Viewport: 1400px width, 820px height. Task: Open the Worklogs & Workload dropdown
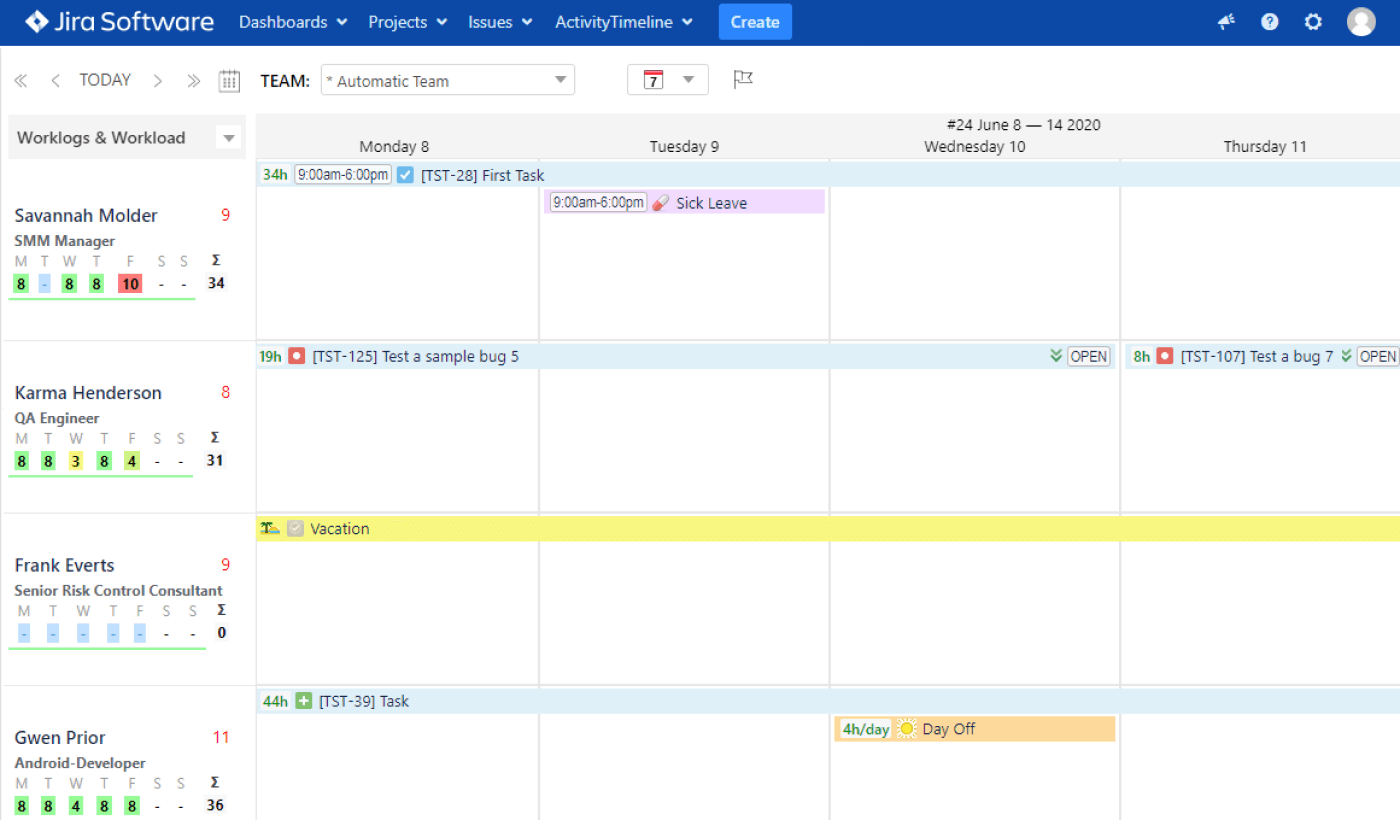point(228,138)
